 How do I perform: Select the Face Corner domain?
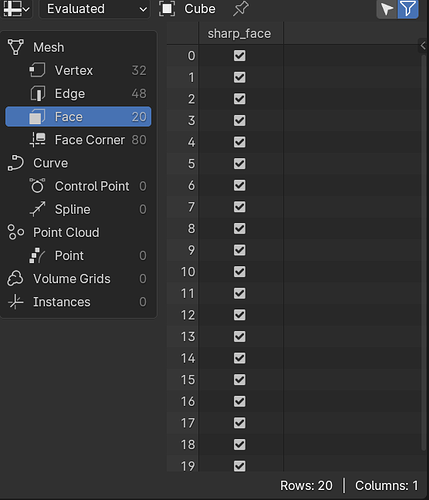[78, 140]
